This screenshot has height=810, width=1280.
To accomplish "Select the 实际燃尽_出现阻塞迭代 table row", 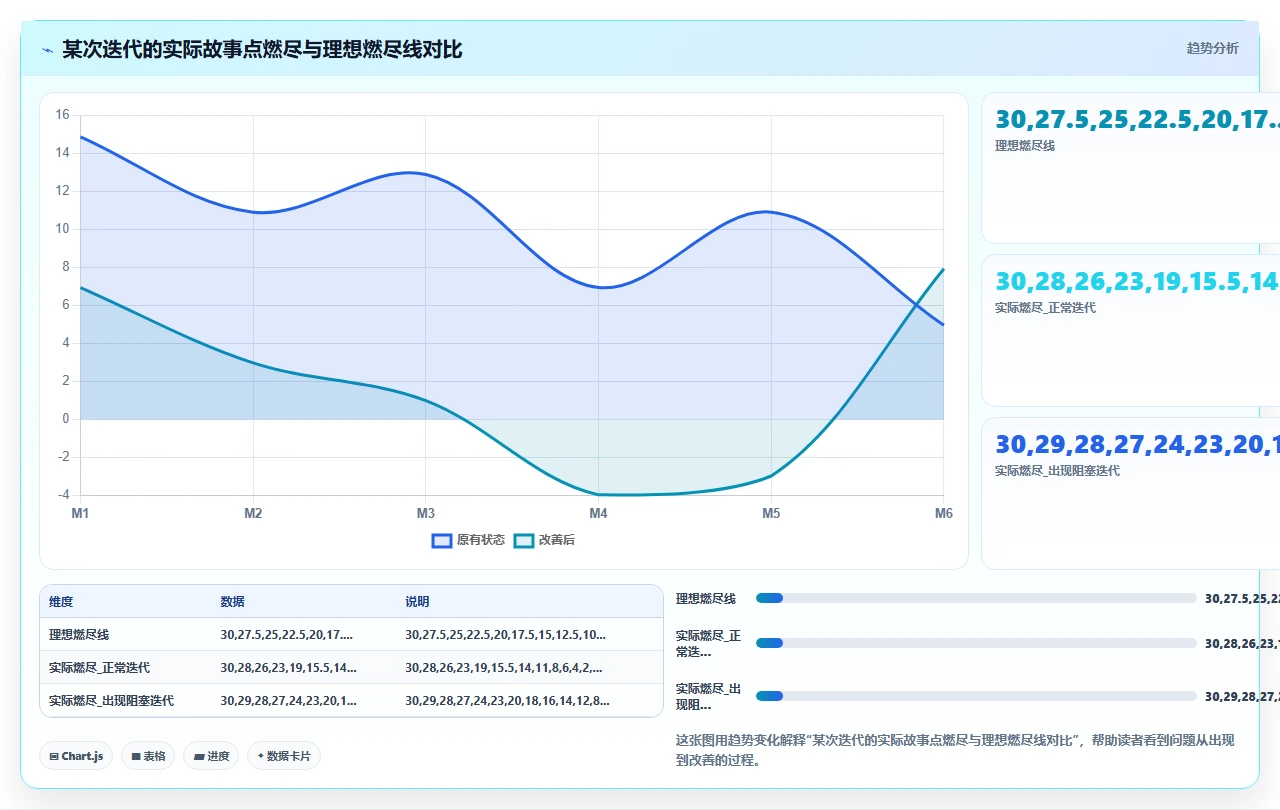I will pyautogui.click(x=351, y=700).
